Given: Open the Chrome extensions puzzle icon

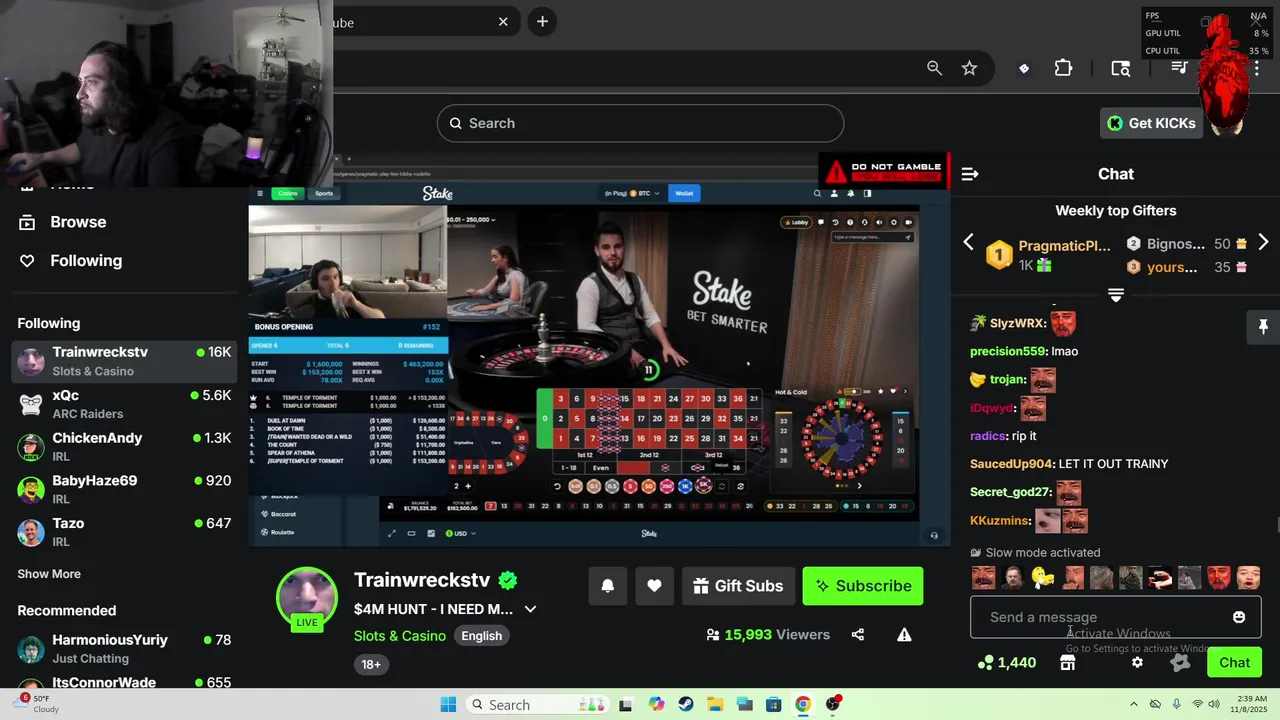Looking at the screenshot, I should tap(1063, 68).
